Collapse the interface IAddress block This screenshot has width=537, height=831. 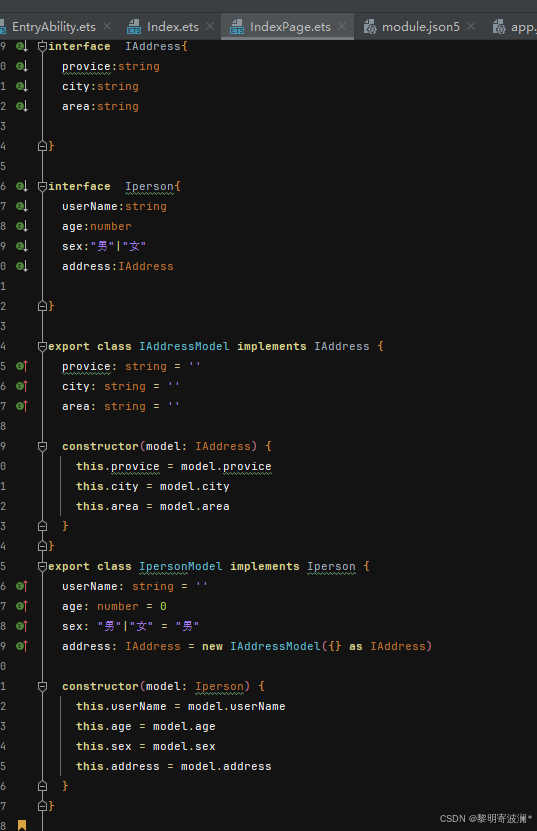pos(42,47)
